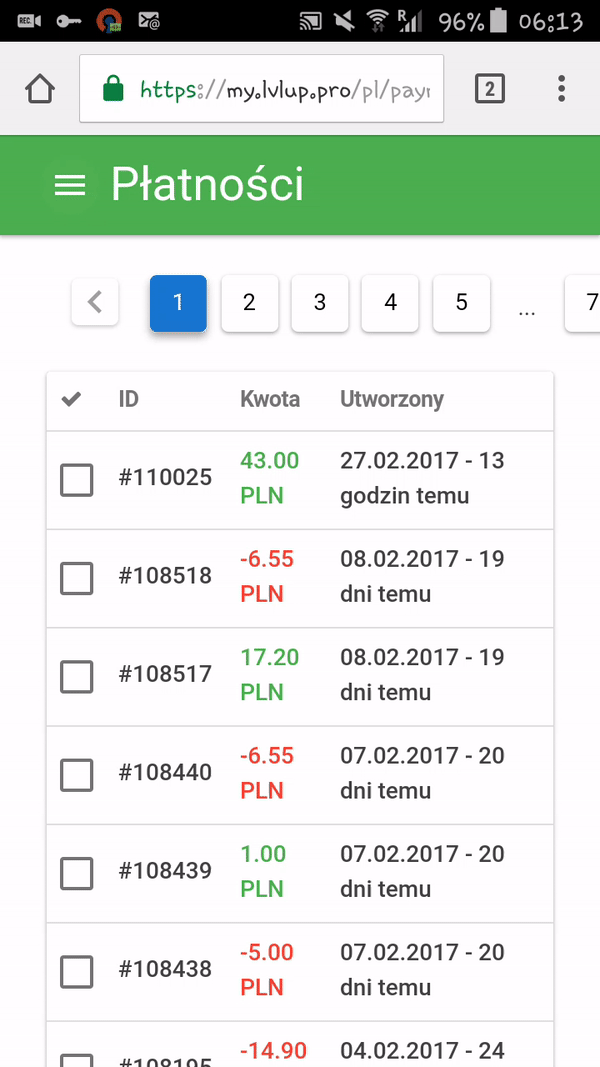Check the box for payment #110025
The width and height of the screenshot is (600, 1067).
coord(77,480)
